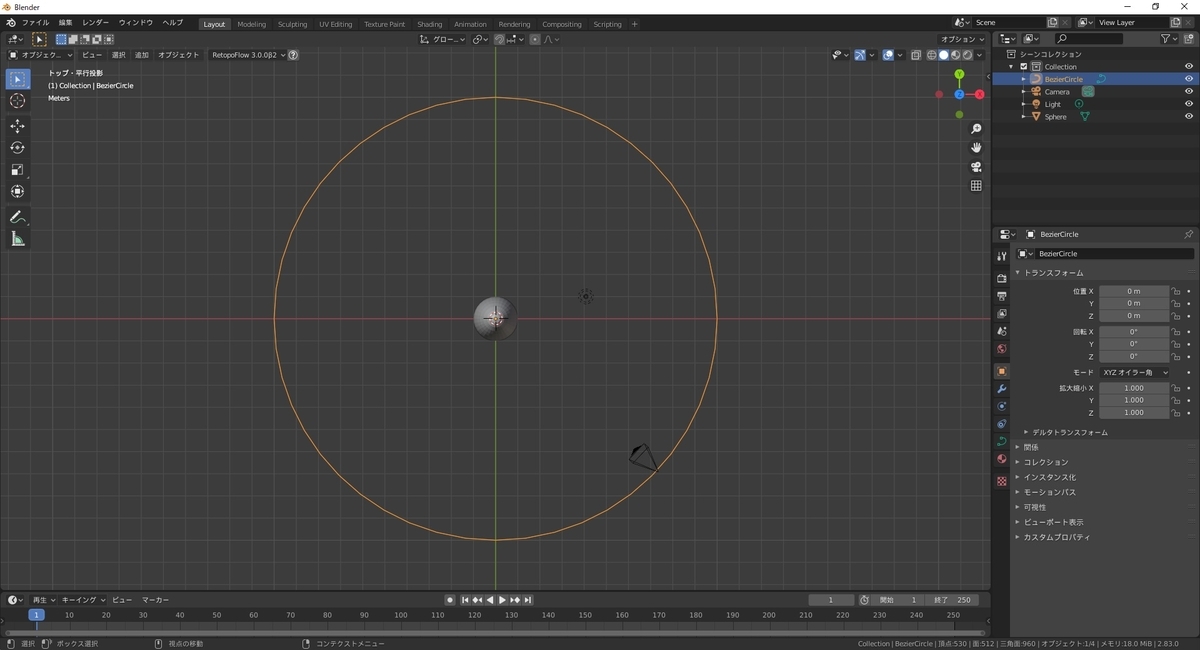The image size is (1200, 650).
Task: Switch to the Modeling workspace tab
Action: click(251, 24)
